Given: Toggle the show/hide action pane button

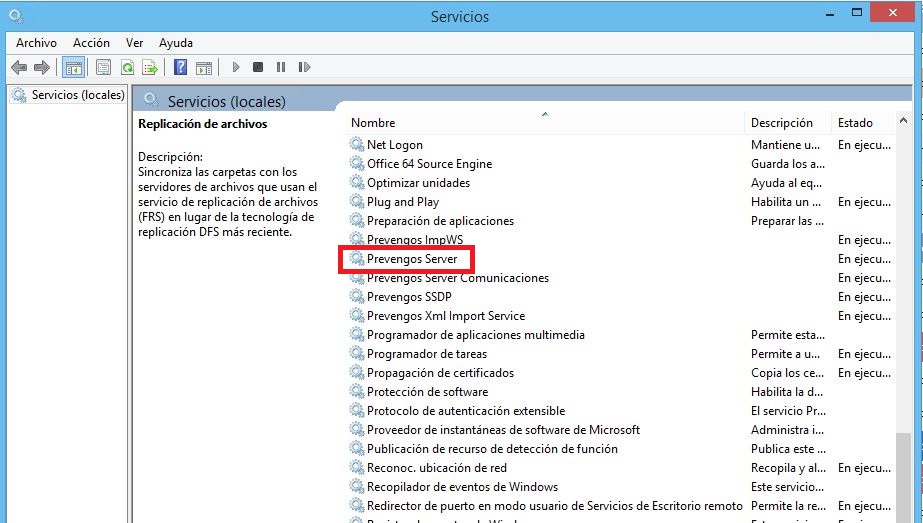Looking at the screenshot, I should click(x=204, y=67).
